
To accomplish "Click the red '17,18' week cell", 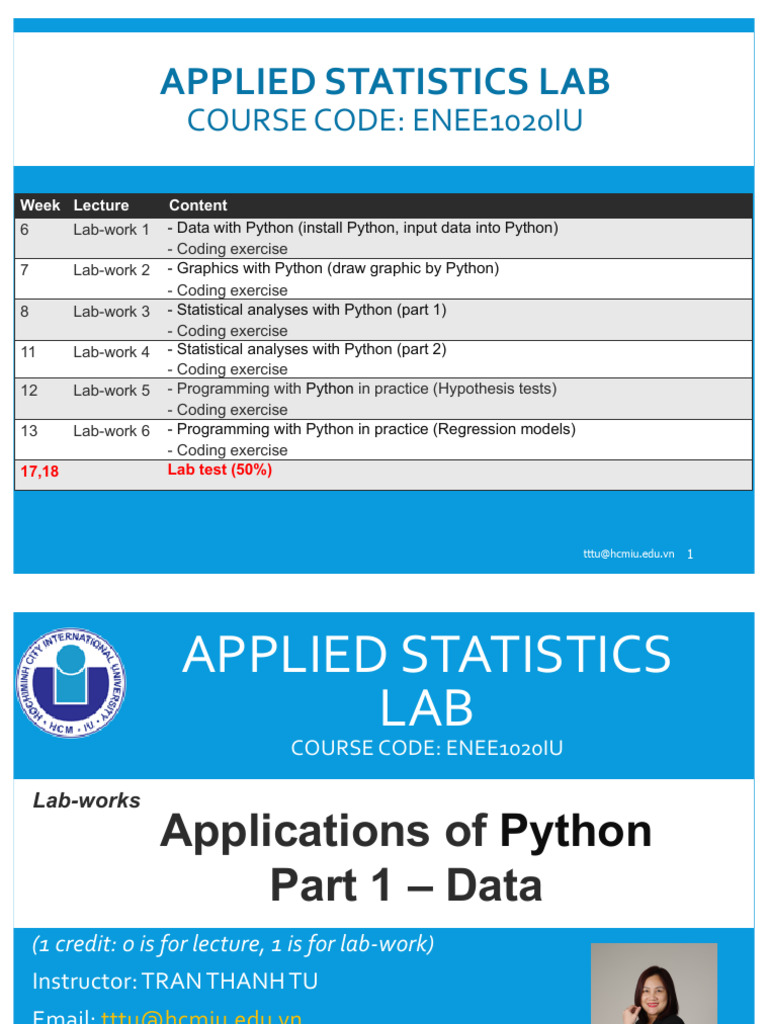I will pos(39,471).
